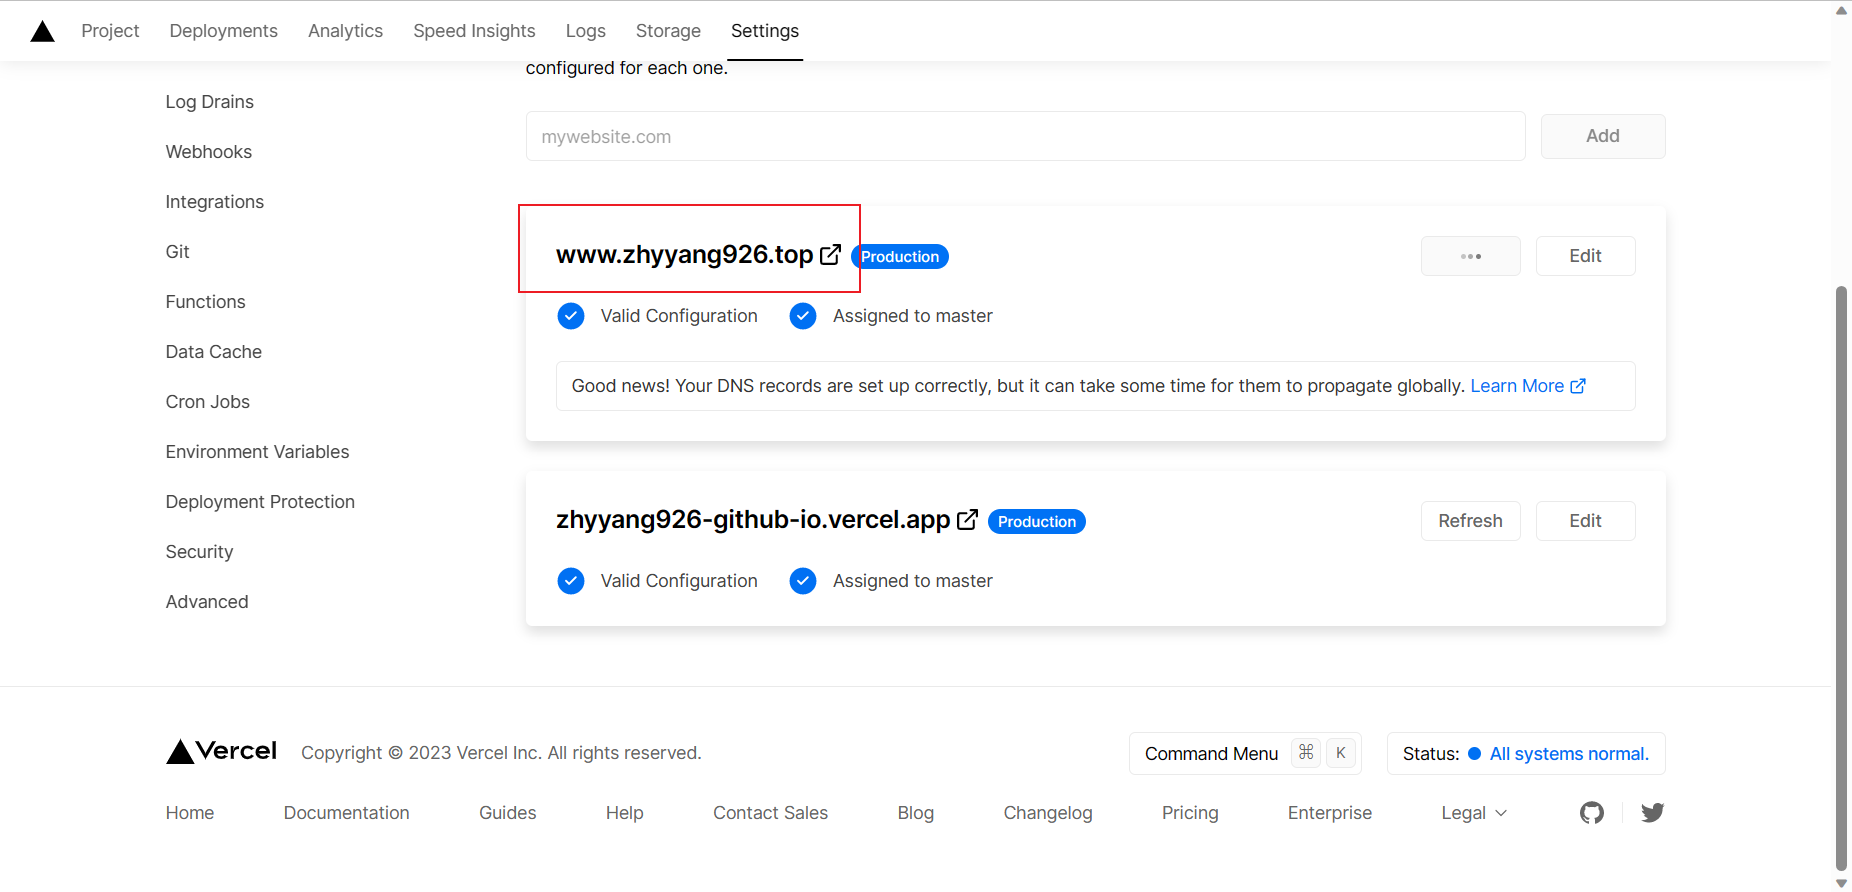
Task: Open Data Cache settings section
Action: click(x=214, y=352)
